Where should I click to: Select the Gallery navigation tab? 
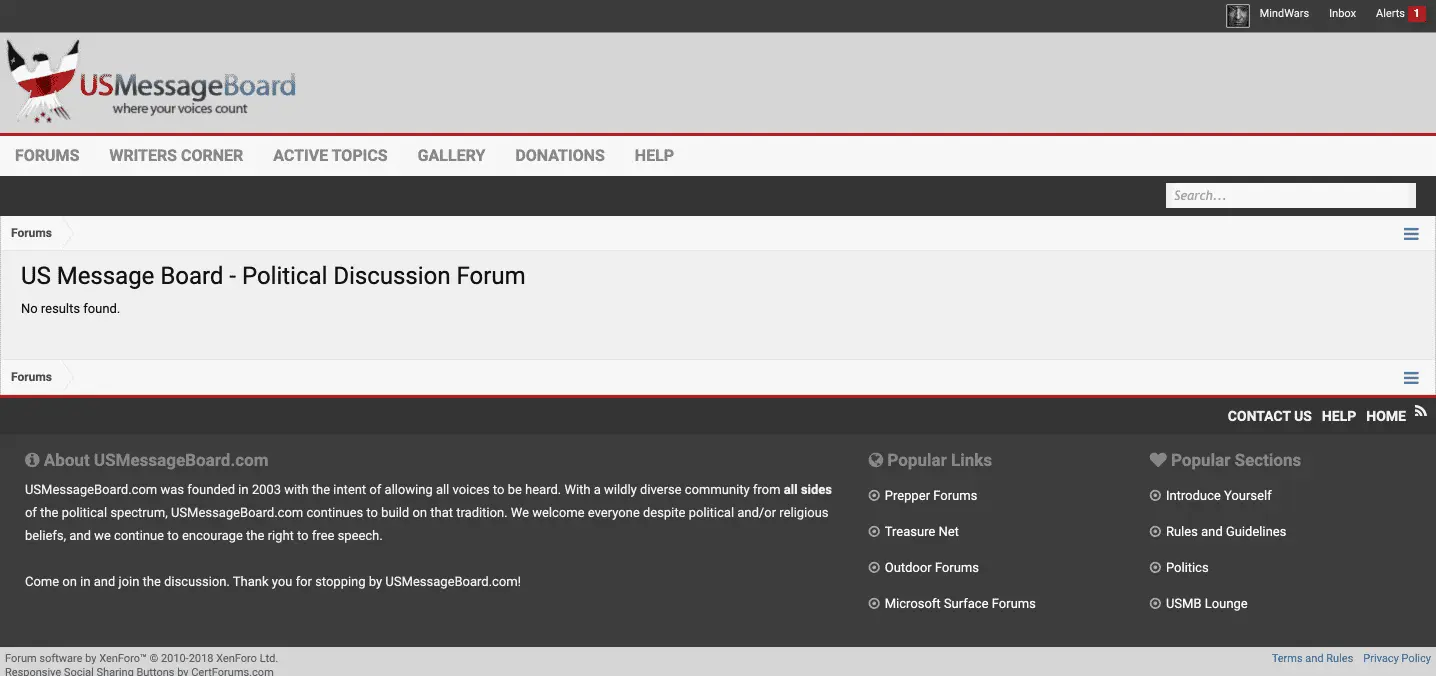pyautogui.click(x=451, y=155)
